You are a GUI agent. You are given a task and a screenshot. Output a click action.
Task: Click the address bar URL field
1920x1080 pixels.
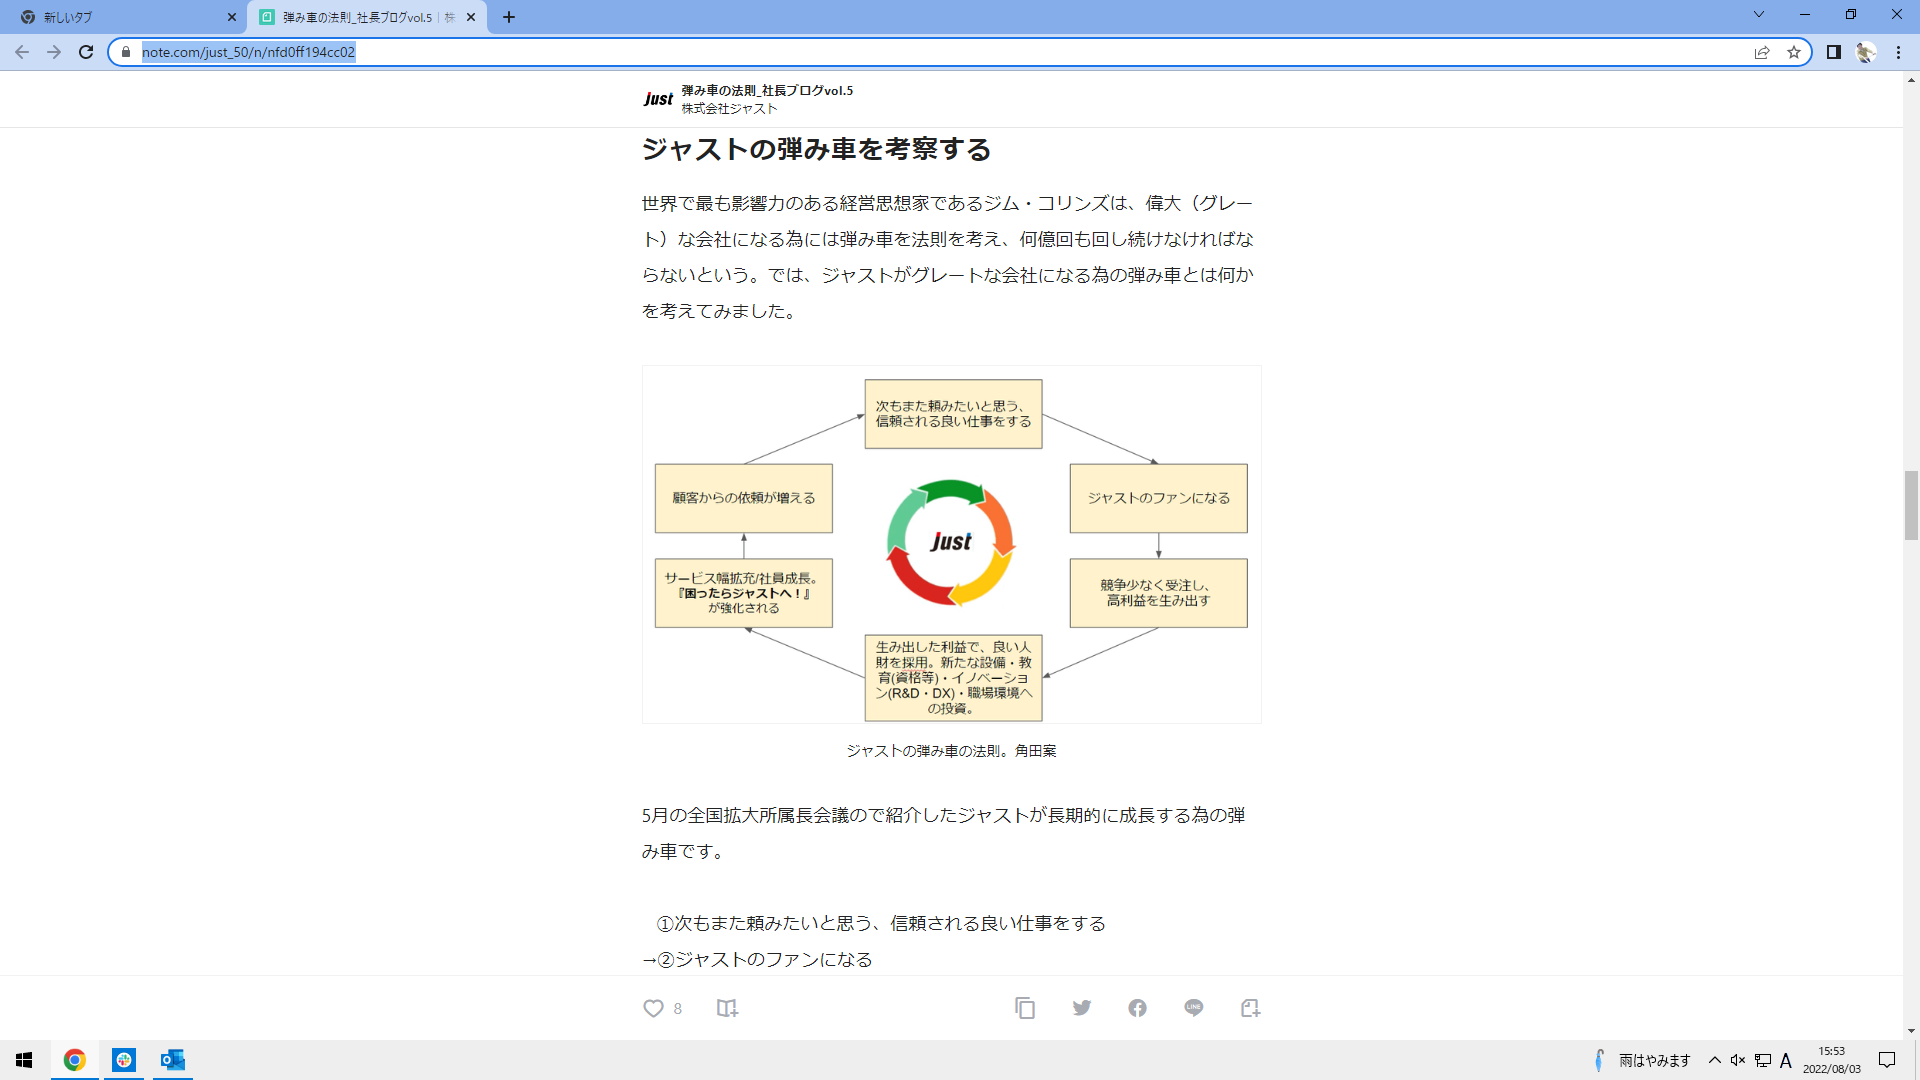coord(940,52)
